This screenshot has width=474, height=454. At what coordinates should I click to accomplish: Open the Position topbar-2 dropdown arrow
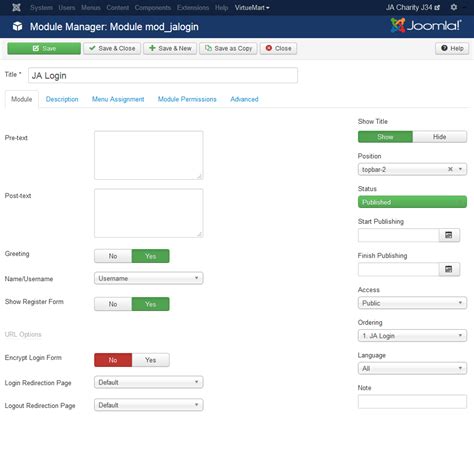coord(460,169)
